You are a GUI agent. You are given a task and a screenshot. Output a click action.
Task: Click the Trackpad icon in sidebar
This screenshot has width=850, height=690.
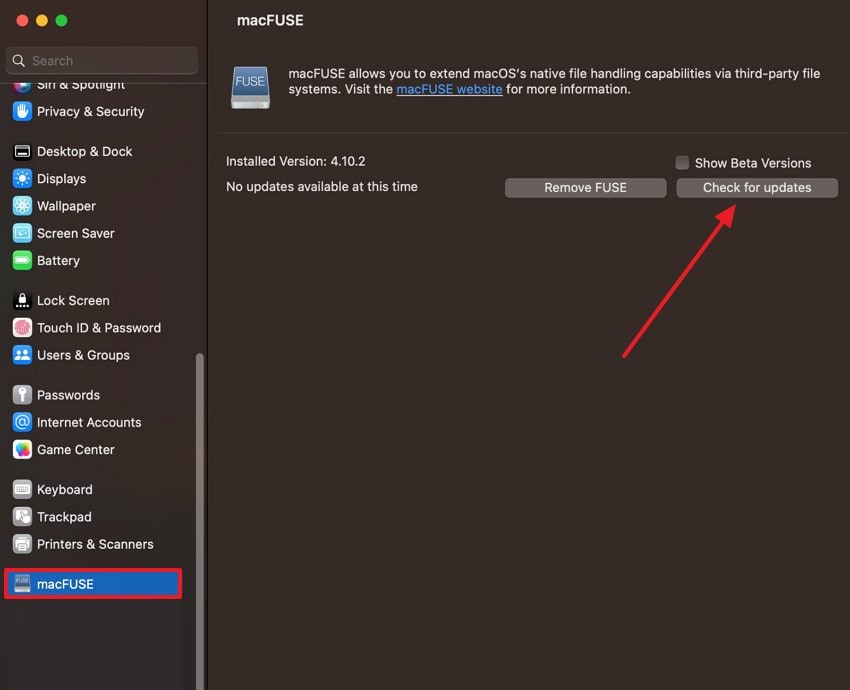tap(22, 517)
